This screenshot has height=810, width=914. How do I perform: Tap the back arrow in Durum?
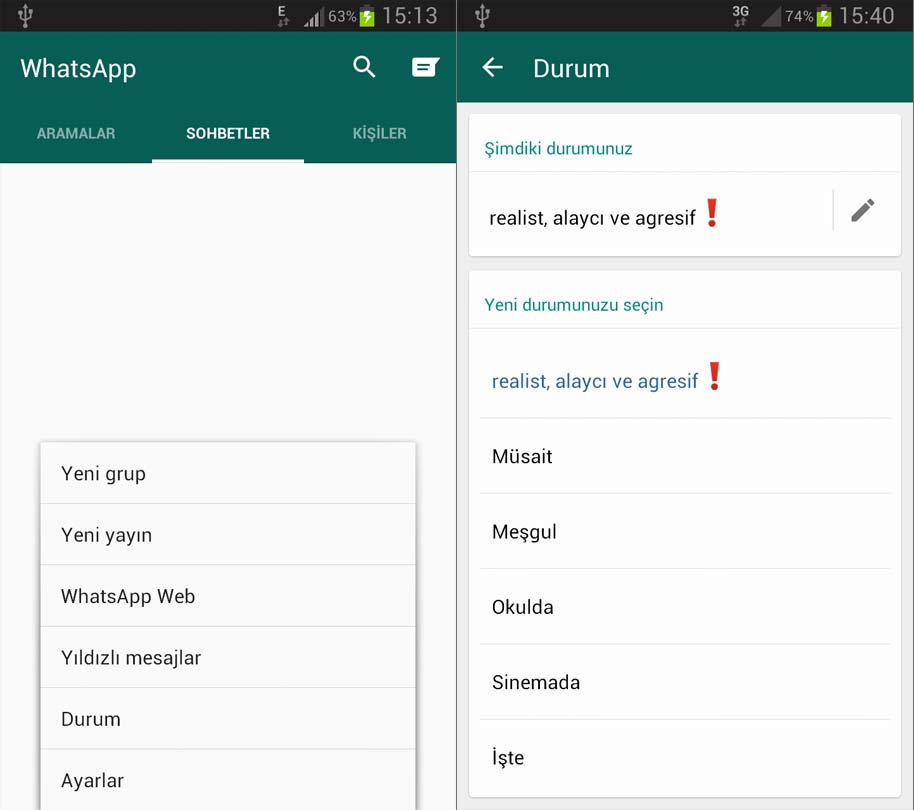(492, 68)
